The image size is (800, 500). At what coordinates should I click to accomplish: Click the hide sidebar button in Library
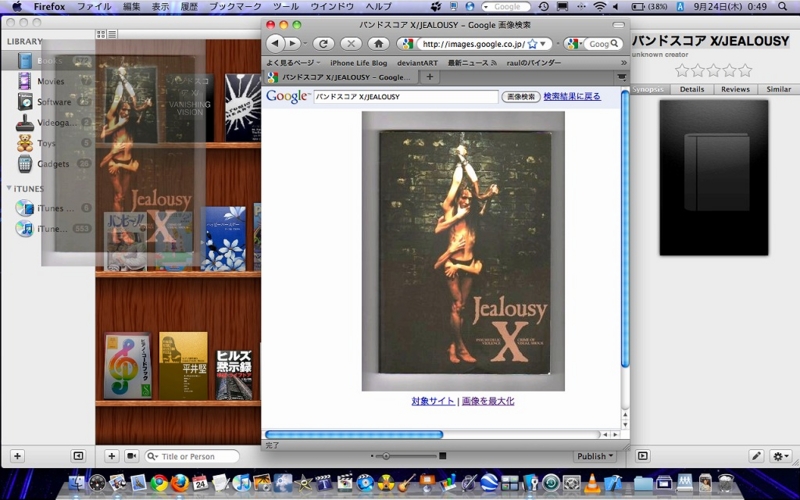[x=78, y=456]
